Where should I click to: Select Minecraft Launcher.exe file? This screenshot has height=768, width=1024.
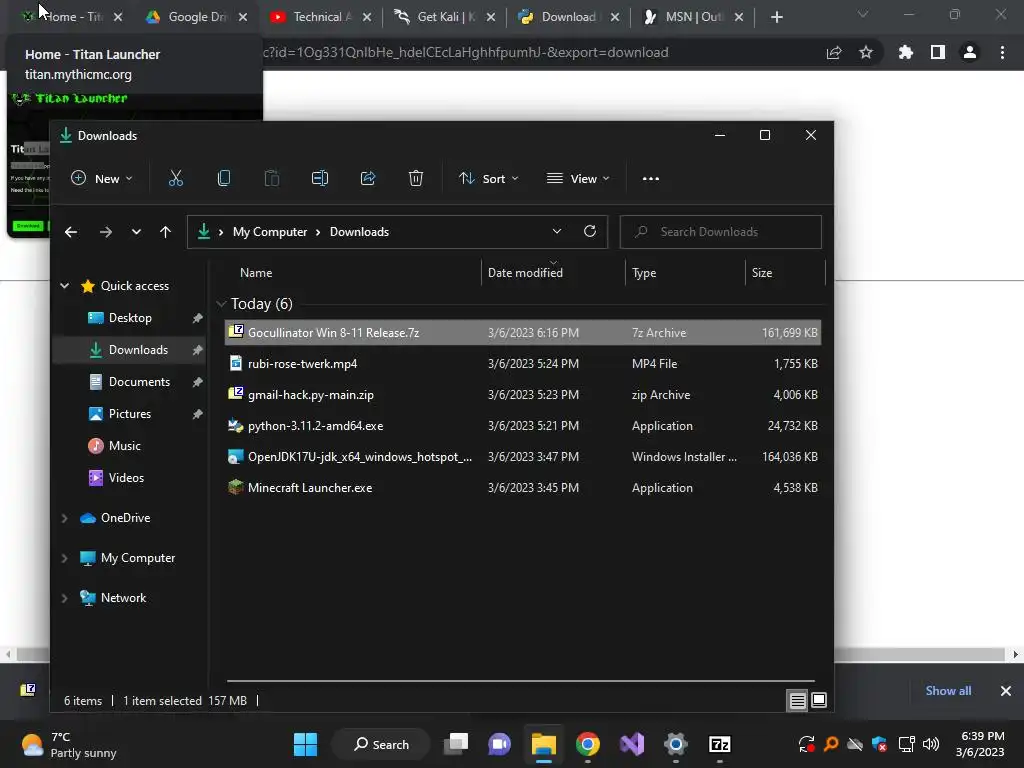(x=522, y=488)
